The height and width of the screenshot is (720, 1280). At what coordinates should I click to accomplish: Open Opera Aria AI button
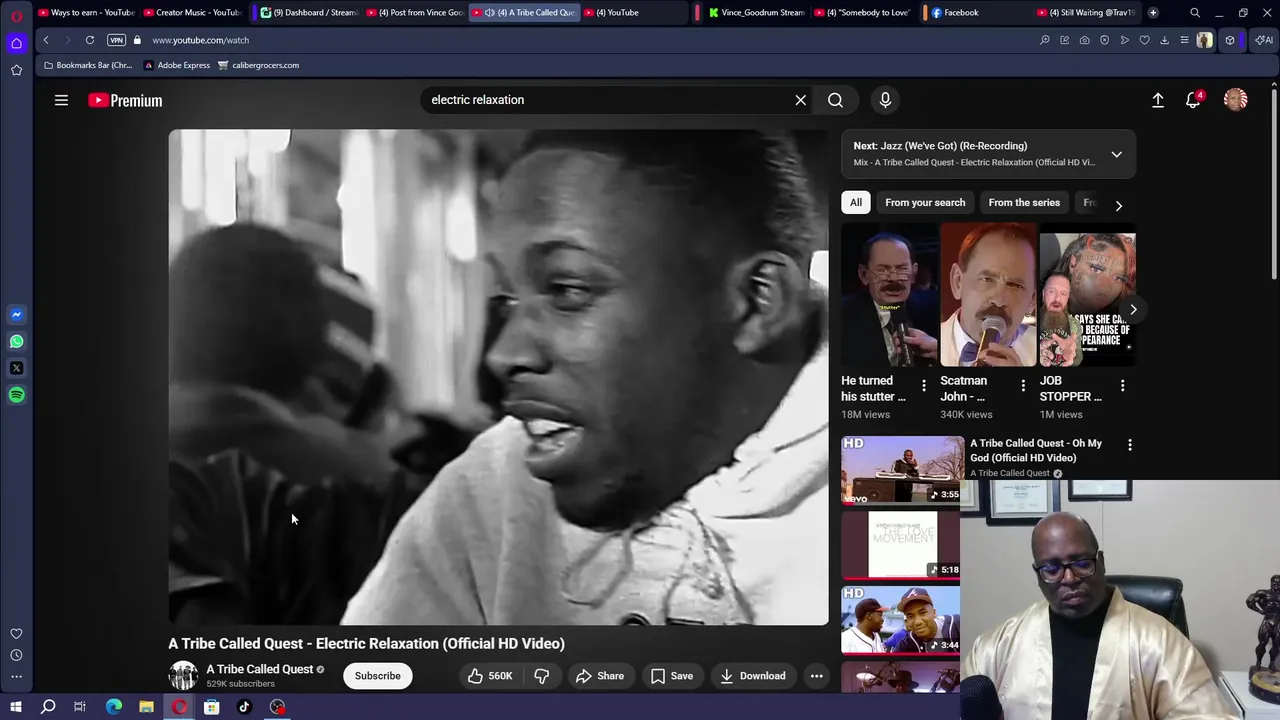tap(1265, 40)
